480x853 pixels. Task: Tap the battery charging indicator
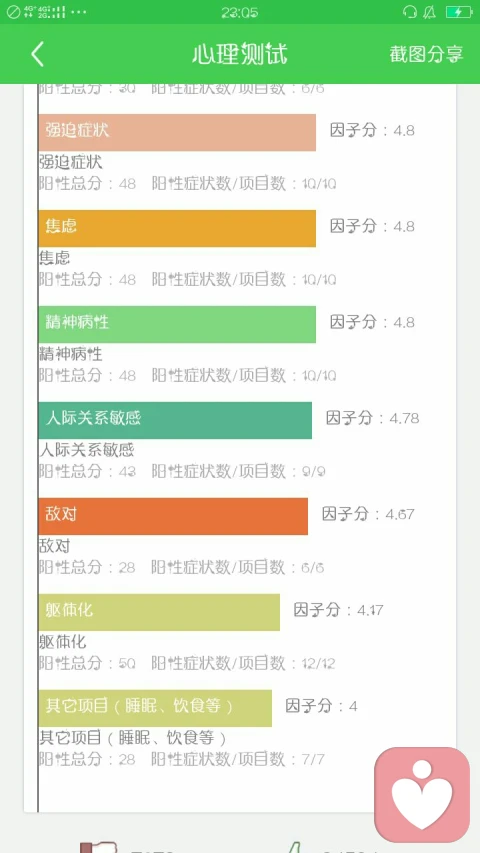[x=458, y=12]
